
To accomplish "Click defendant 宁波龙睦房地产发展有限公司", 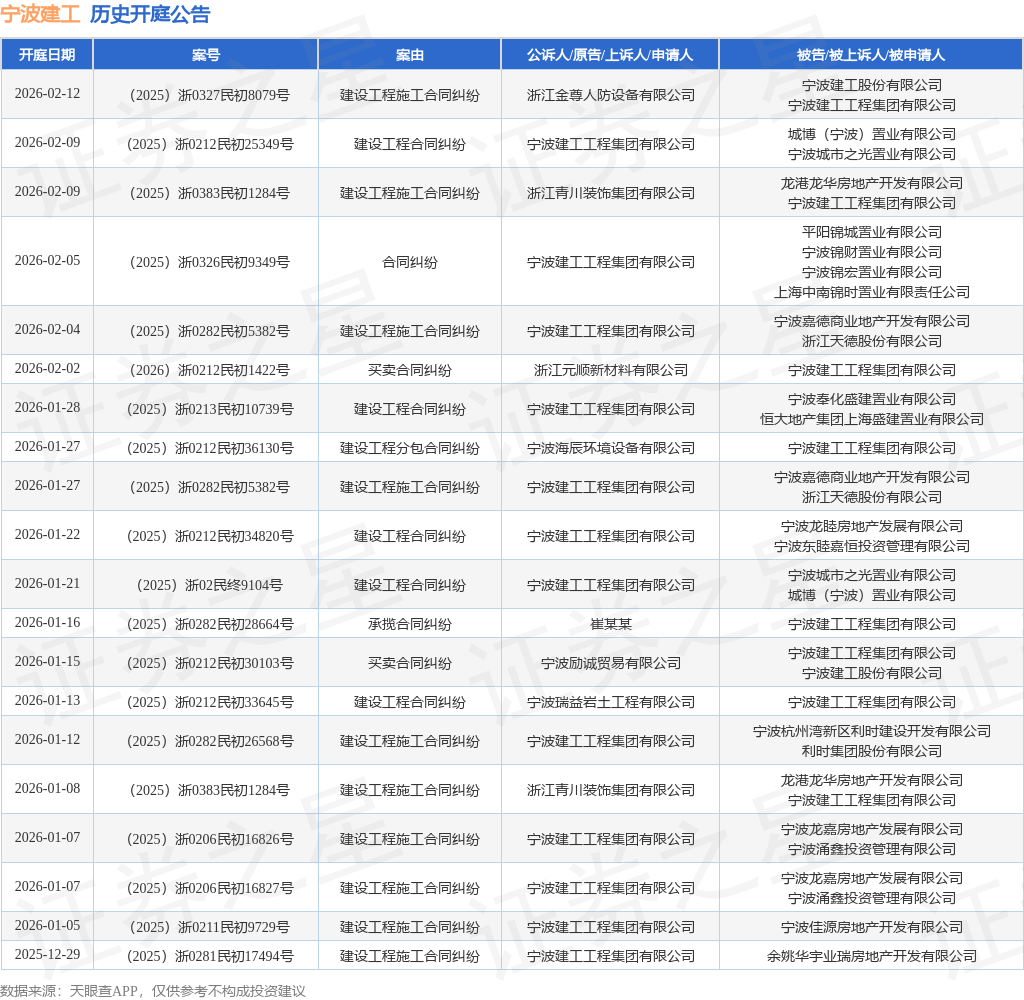I will pos(872,526).
